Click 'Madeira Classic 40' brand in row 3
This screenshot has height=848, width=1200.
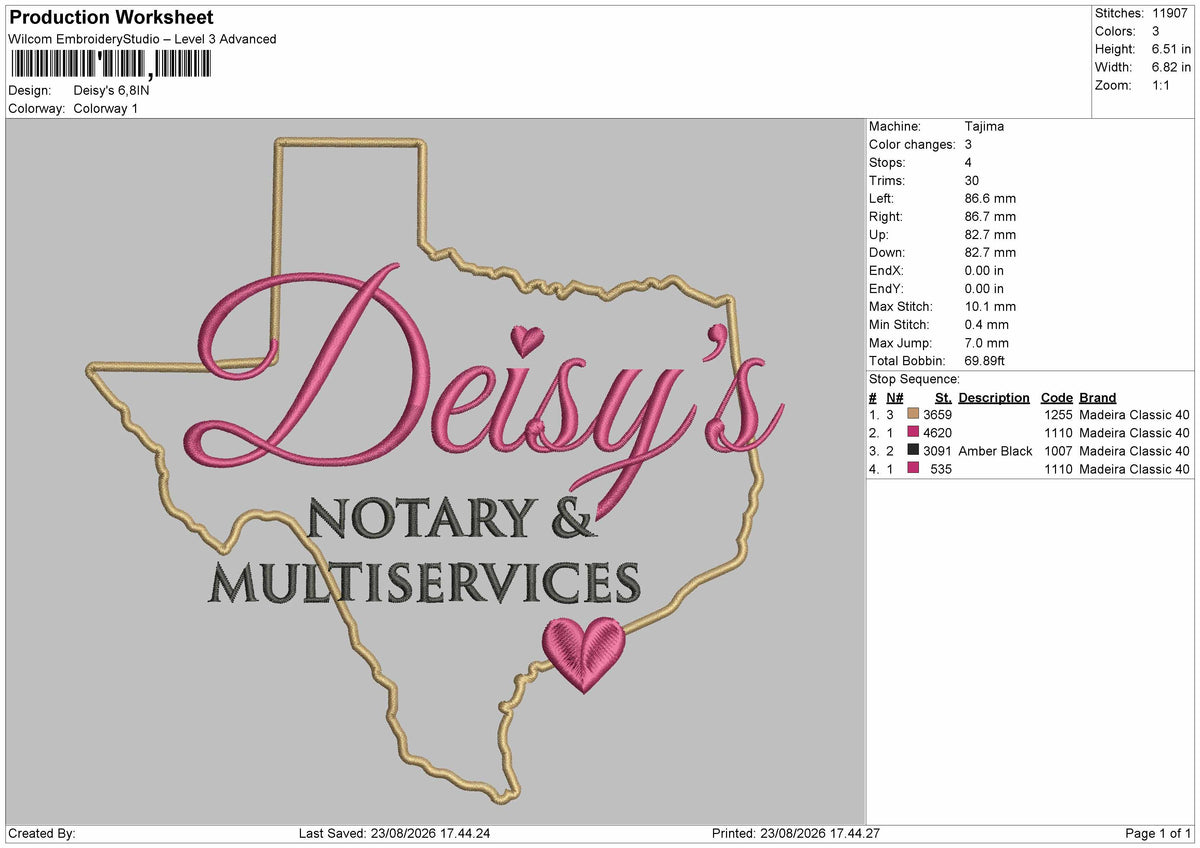tap(1135, 451)
